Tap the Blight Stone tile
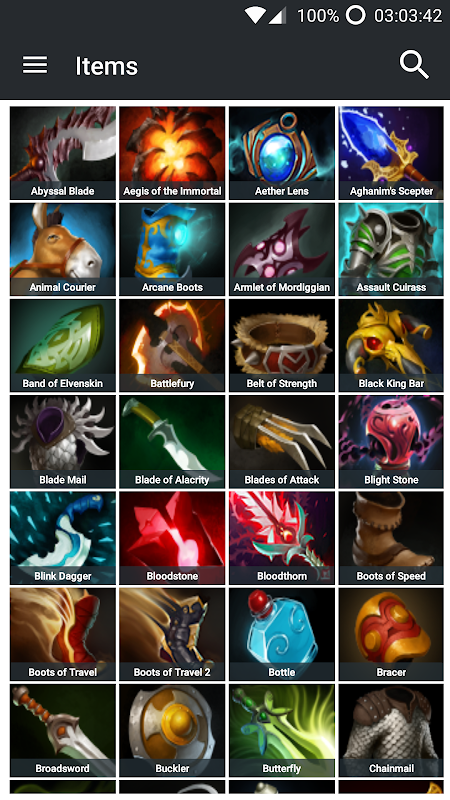The height and width of the screenshot is (800, 450). tap(391, 442)
